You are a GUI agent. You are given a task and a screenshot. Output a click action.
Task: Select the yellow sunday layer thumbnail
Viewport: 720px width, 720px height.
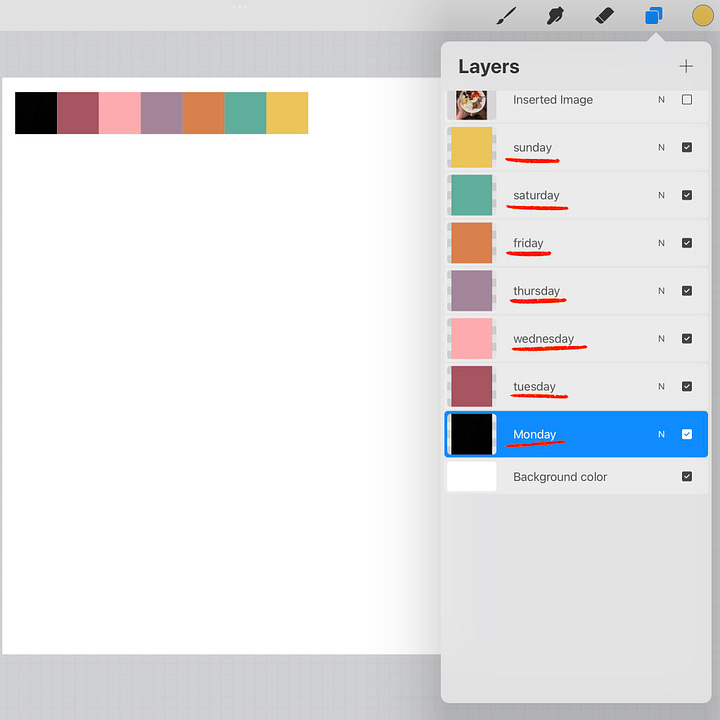(x=472, y=147)
